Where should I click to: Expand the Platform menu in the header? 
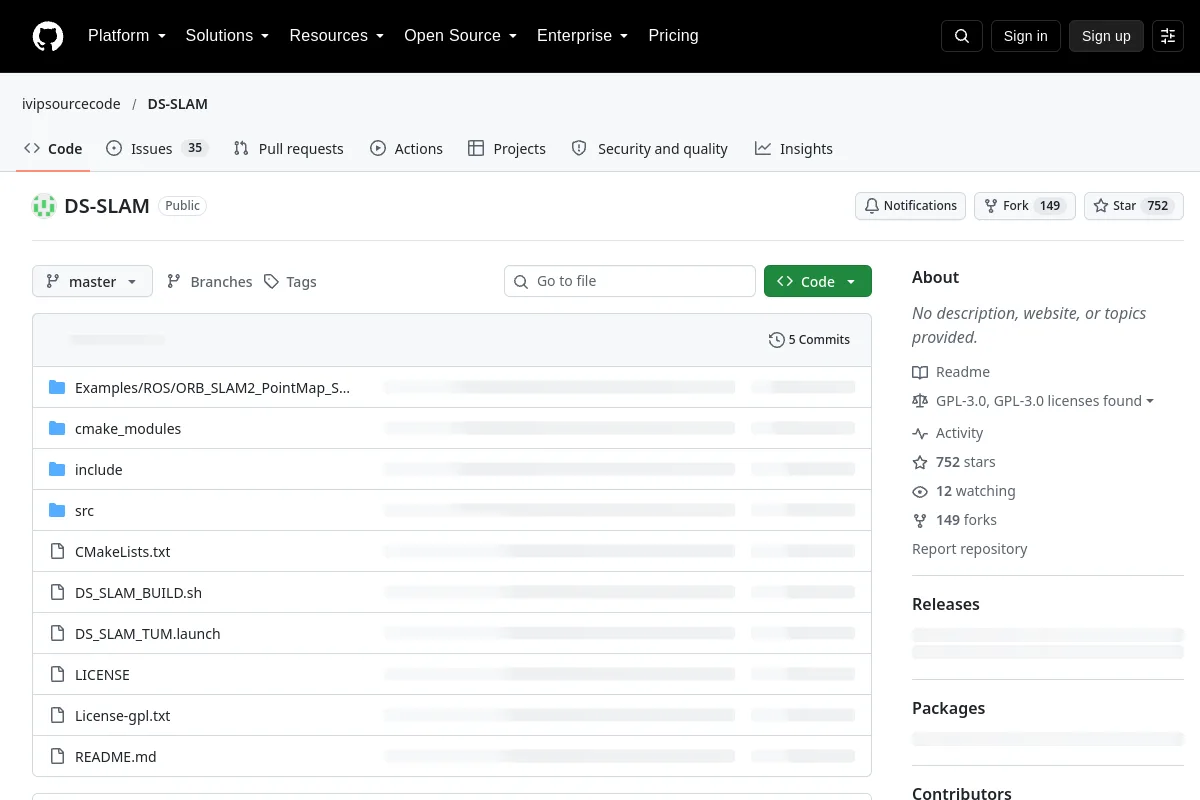(127, 36)
